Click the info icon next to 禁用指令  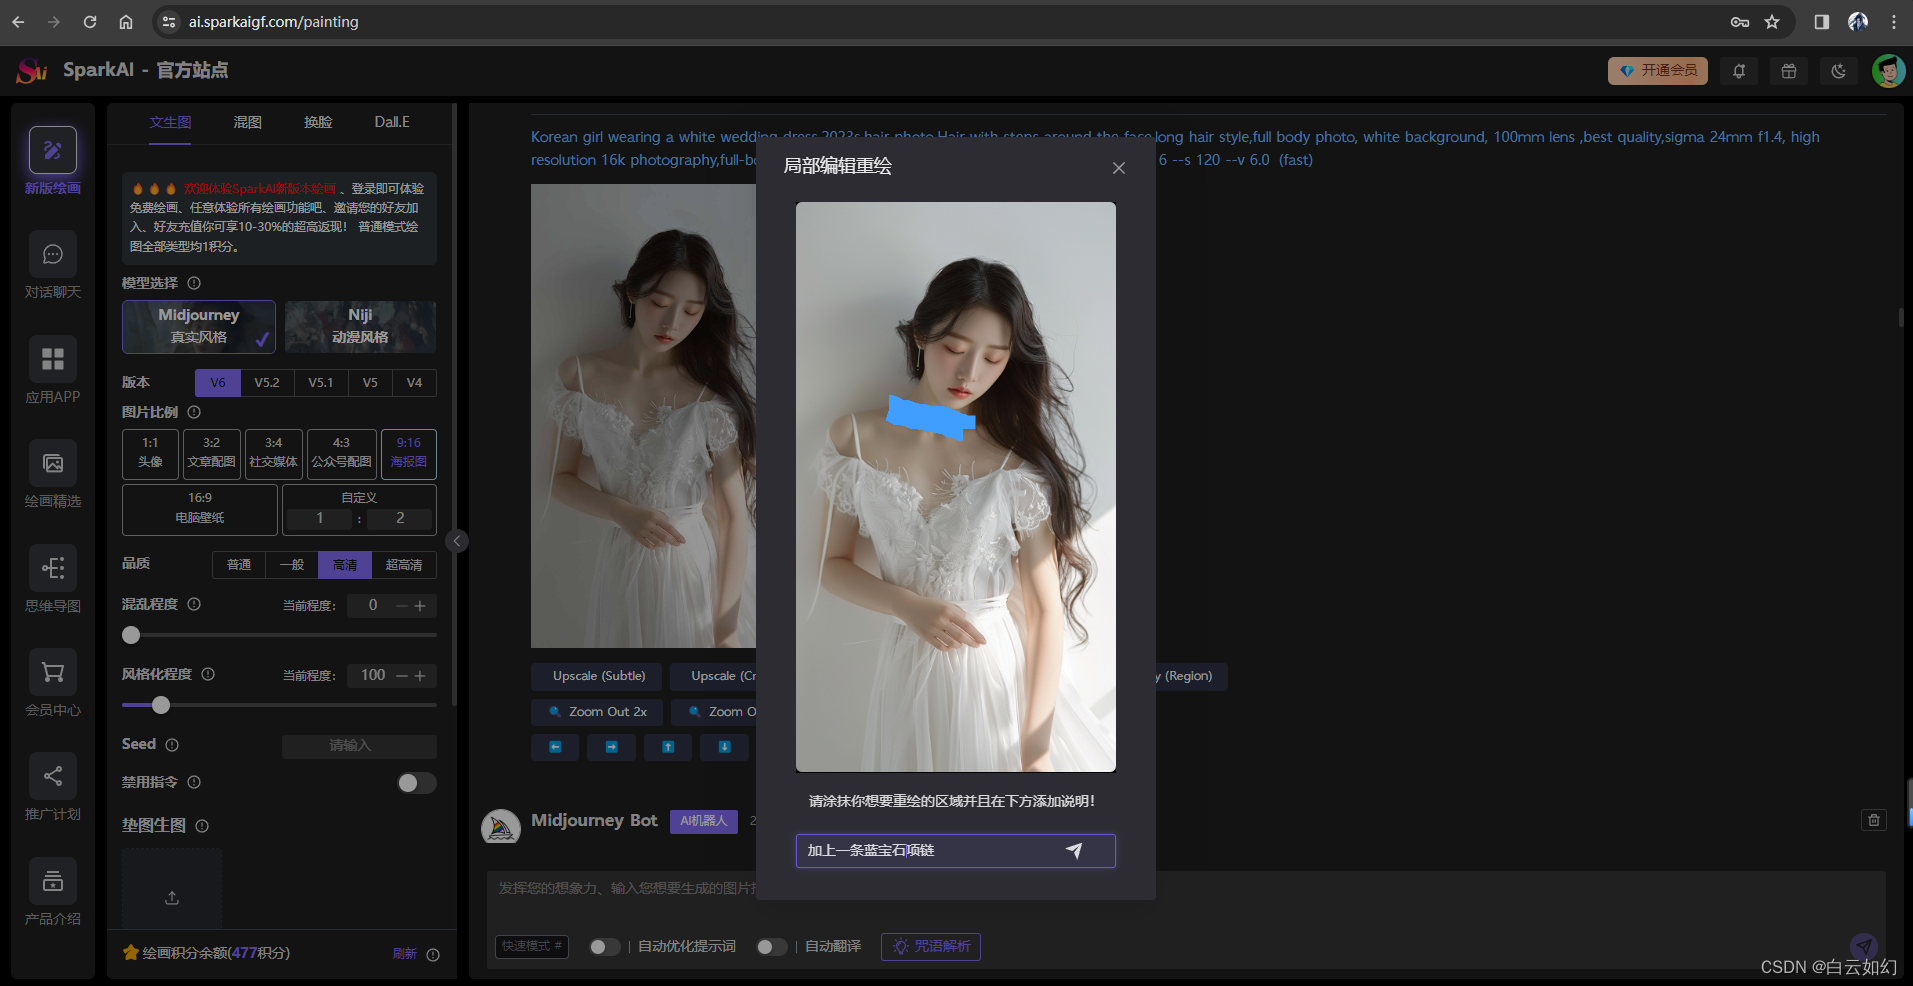click(x=194, y=782)
